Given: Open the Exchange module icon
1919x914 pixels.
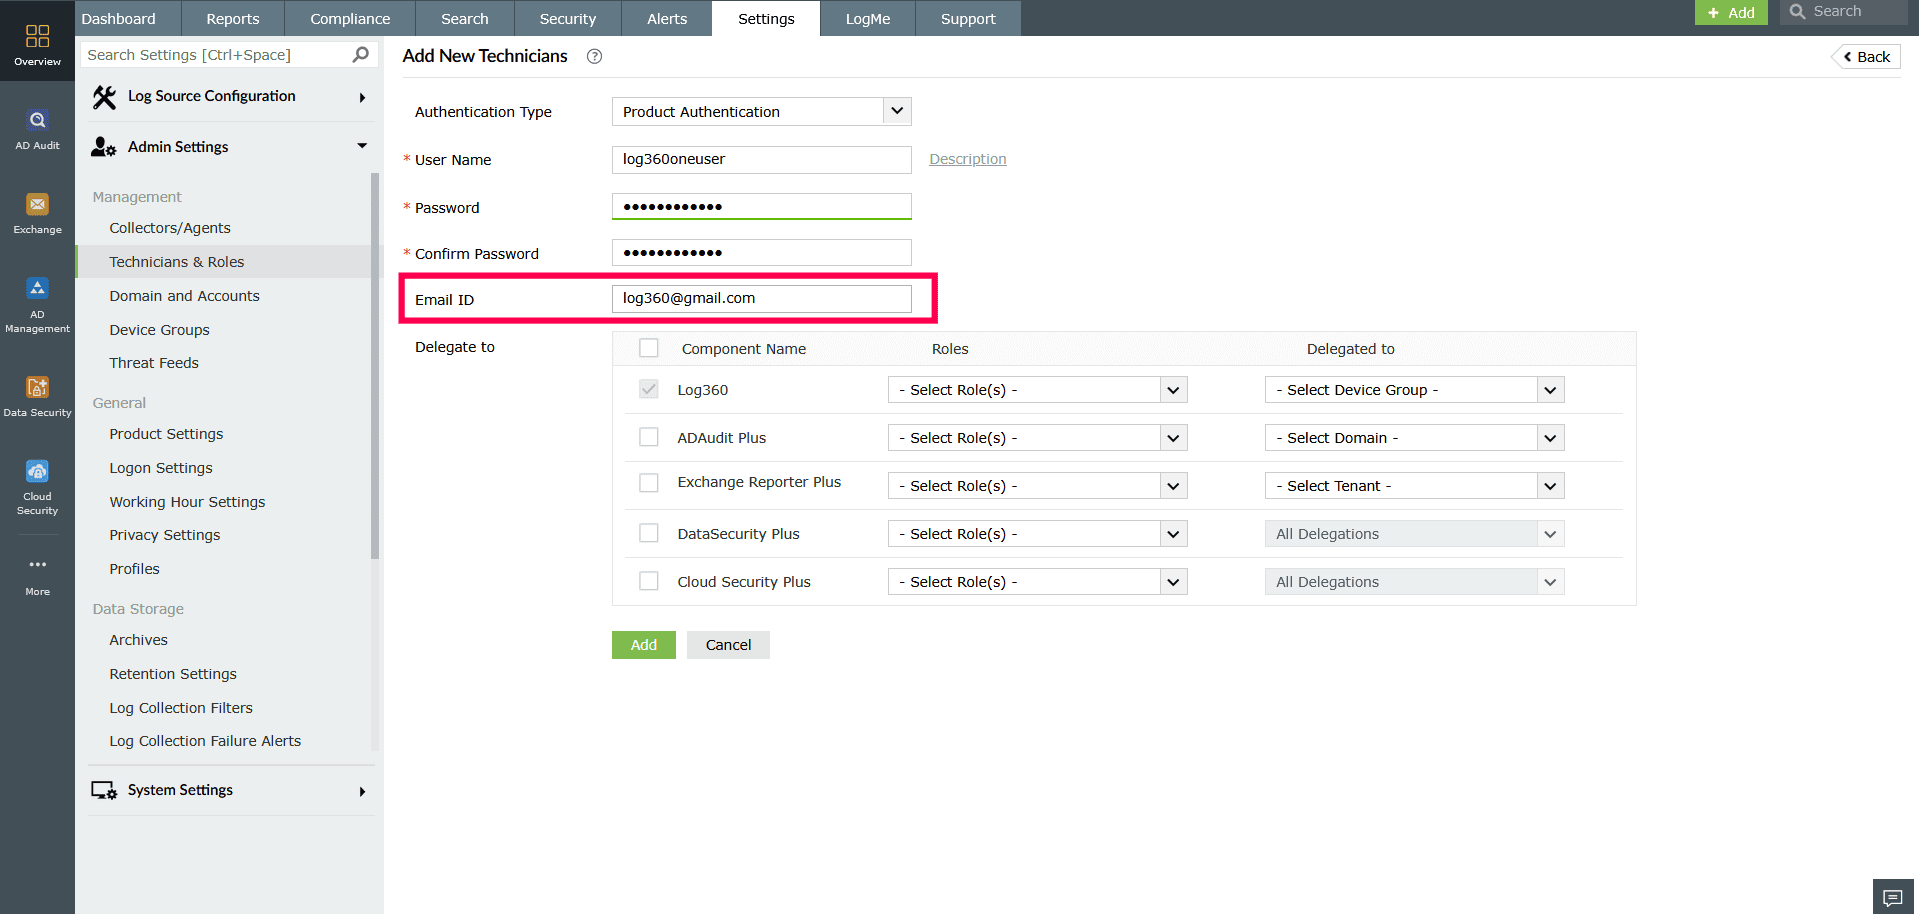Looking at the screenshot, I should (37, 204).
